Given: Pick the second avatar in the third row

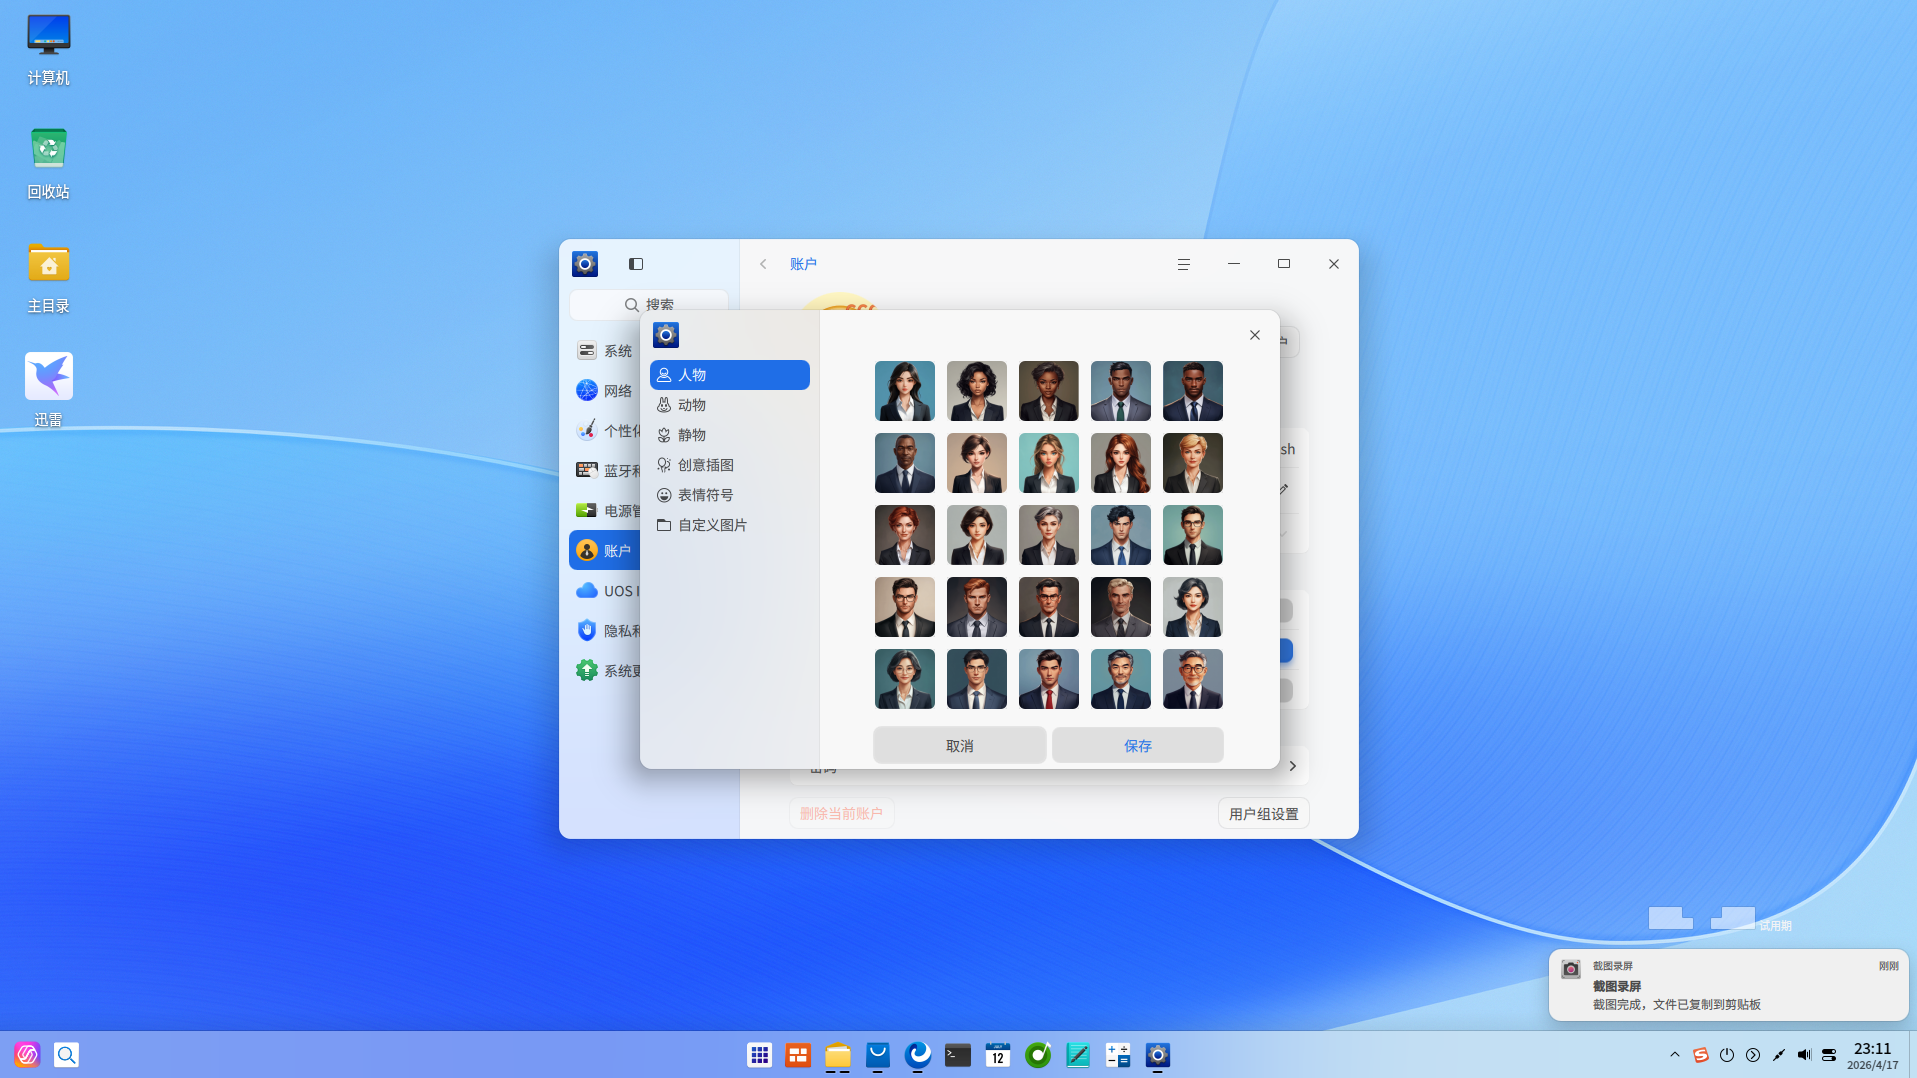Looking at the screenshot, I should (977, 535).
